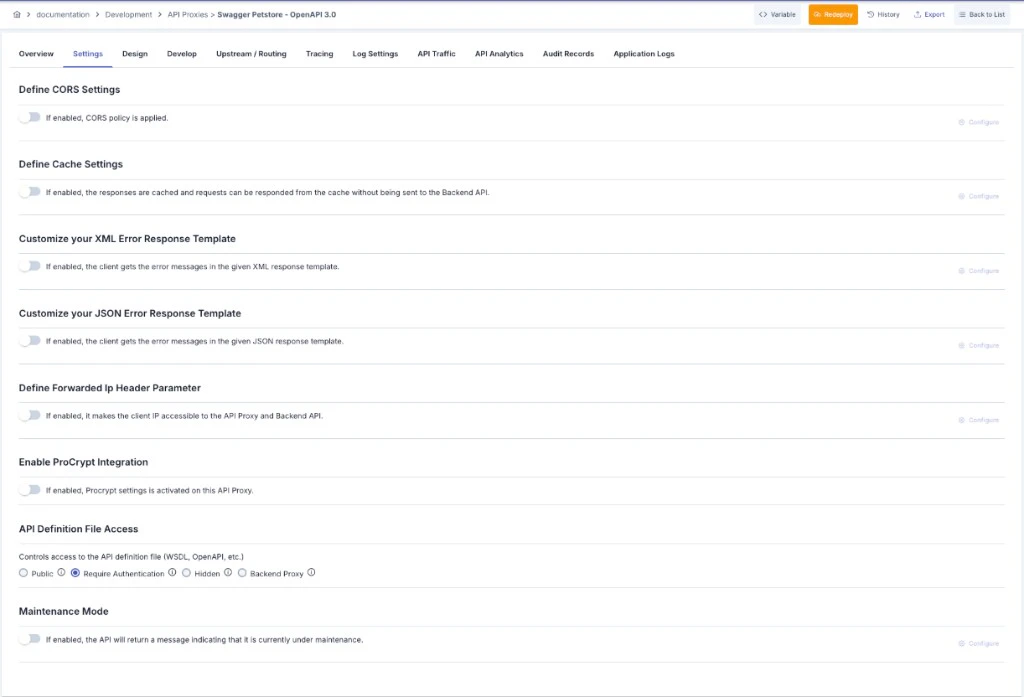Open the Upstream / Routing tab
Image resolution: width=1024 pixels, height=697 pixels.
point(251,54)
